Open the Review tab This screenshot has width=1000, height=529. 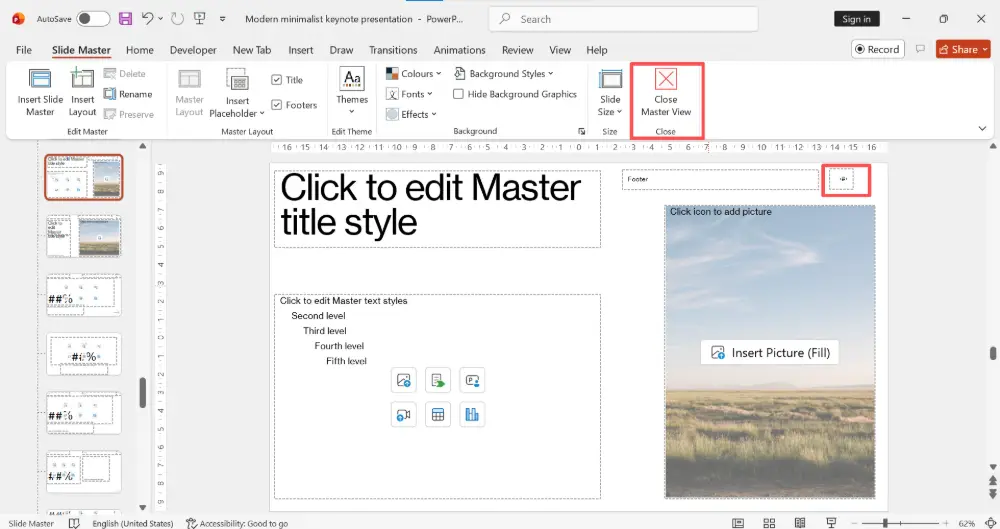click(x=517, y=50)
